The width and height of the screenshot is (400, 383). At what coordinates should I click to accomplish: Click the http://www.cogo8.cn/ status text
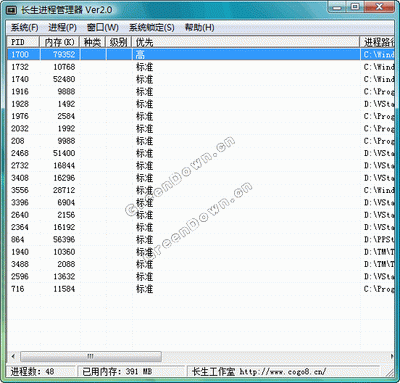click(282, 371)
